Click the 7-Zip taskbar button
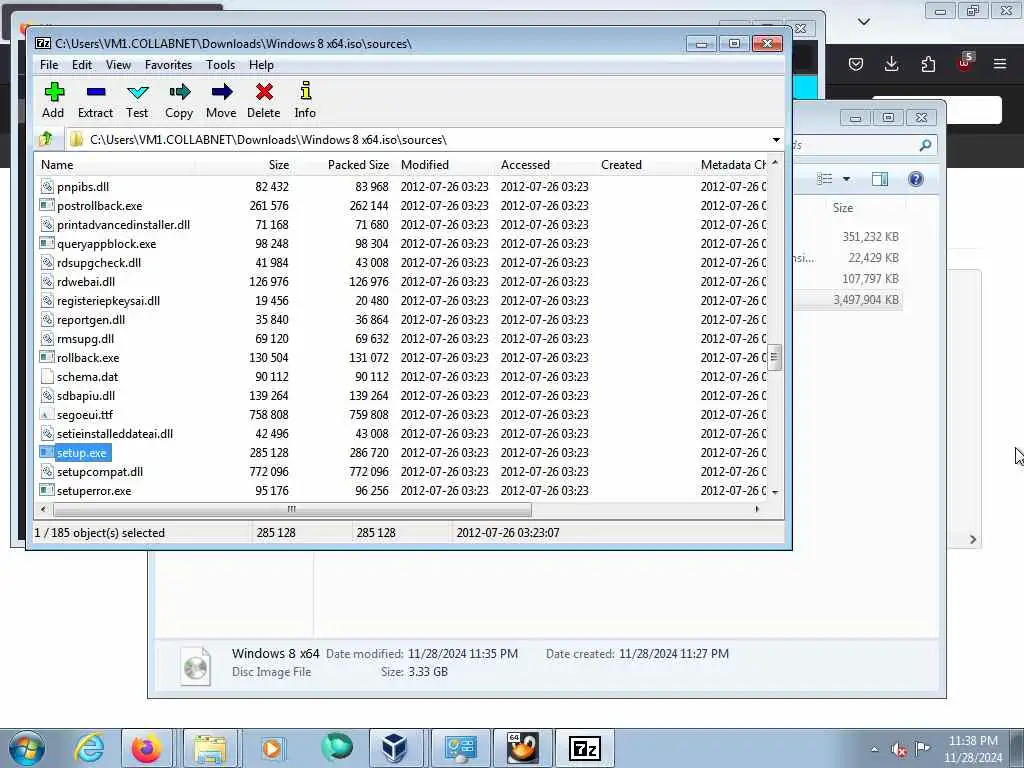The width and height of the screenshot is (1024, 768). [584, 748]
